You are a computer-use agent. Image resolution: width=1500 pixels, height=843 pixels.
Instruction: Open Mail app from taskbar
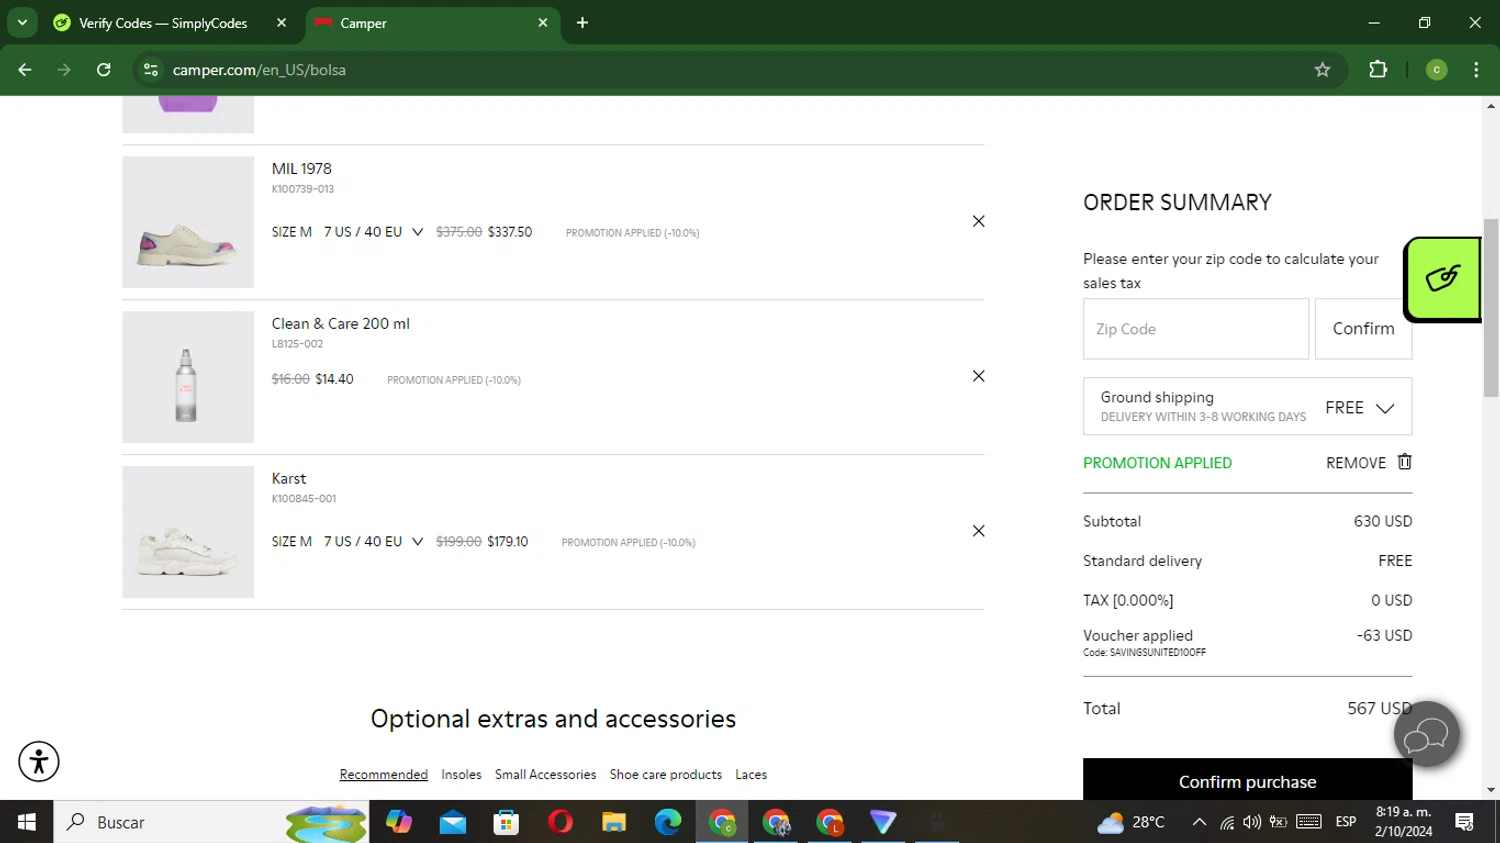point(452,822)
